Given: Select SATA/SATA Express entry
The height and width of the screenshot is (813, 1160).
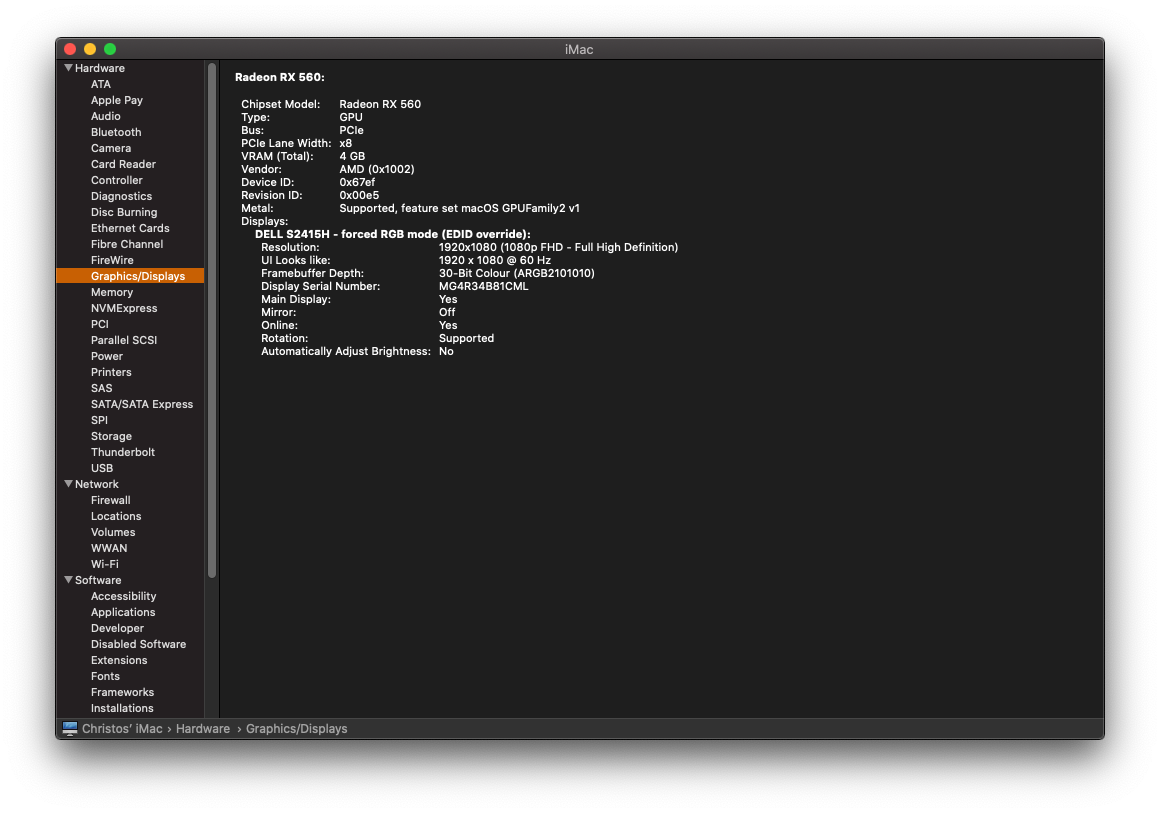Looking at the screenshot, I should [142, 405].
